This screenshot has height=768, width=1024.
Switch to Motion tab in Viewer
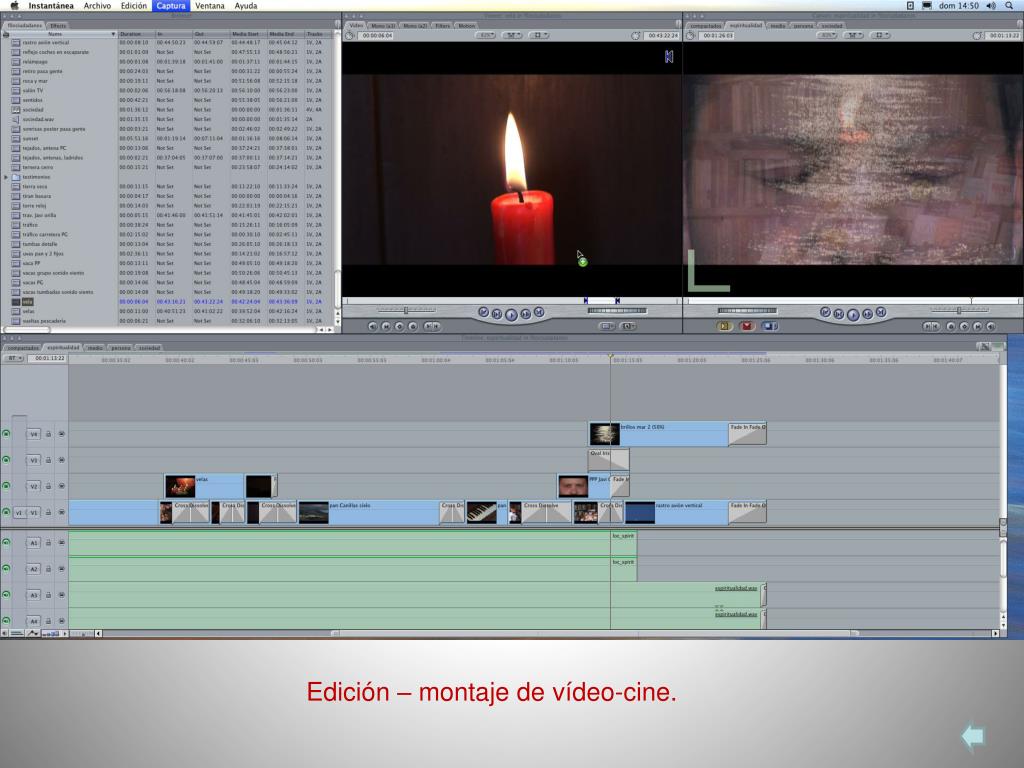[466, 25]
